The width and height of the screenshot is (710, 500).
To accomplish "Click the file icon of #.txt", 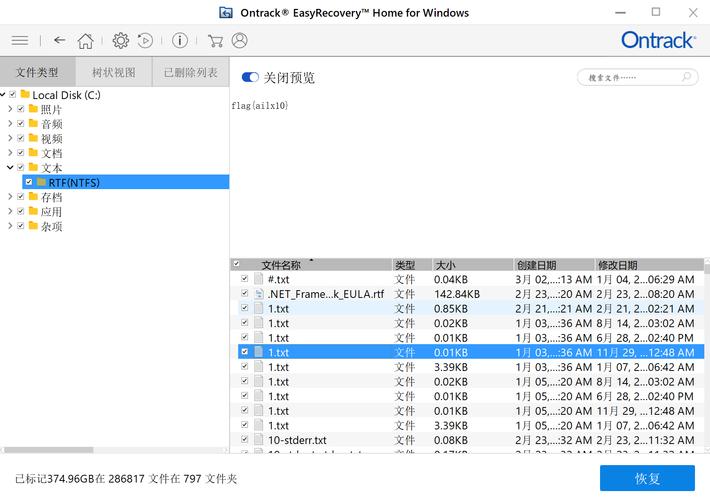I will pyautogui.click(x=259, y=279).
